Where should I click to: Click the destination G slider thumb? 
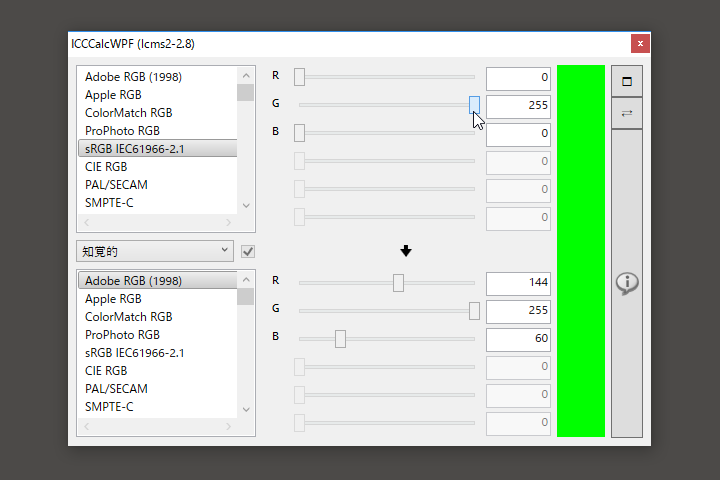tap(474, 311)
